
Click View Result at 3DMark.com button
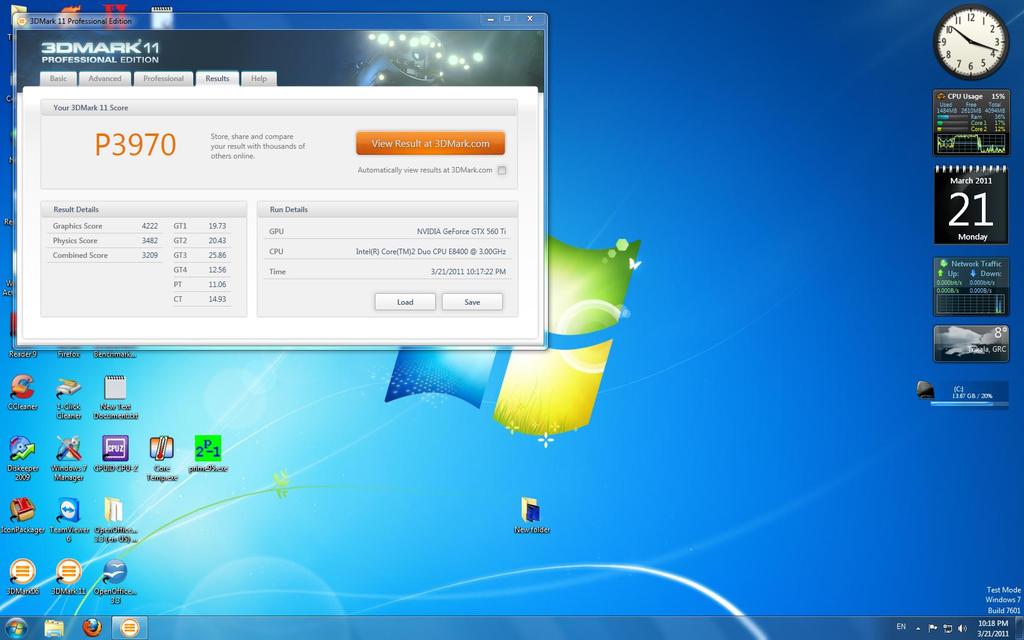point(430,144)
